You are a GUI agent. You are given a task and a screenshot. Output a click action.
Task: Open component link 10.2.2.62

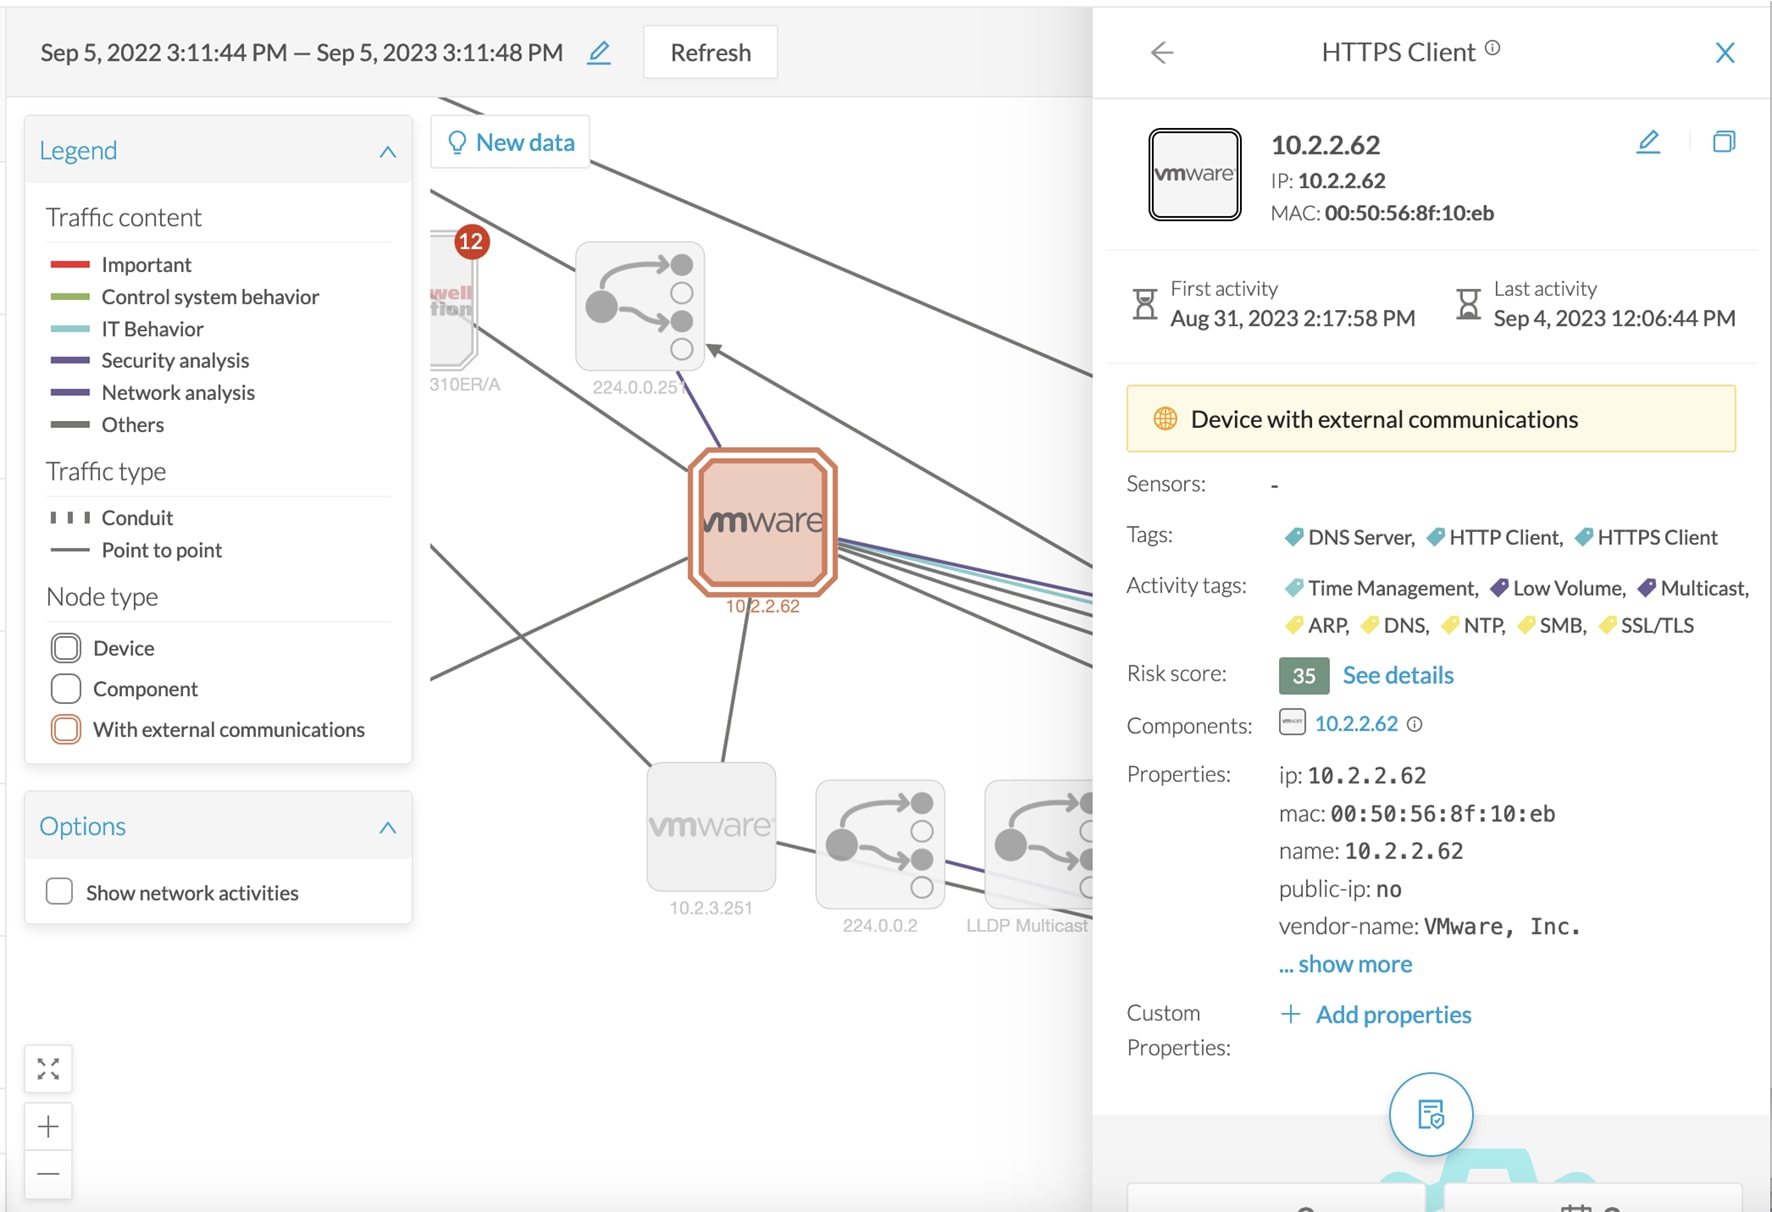tap(1355, 723)
